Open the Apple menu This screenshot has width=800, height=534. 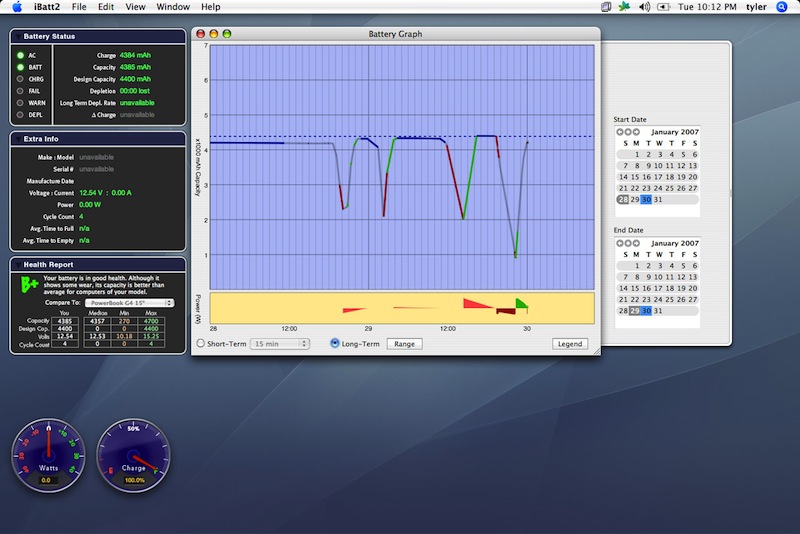point(17,7)
